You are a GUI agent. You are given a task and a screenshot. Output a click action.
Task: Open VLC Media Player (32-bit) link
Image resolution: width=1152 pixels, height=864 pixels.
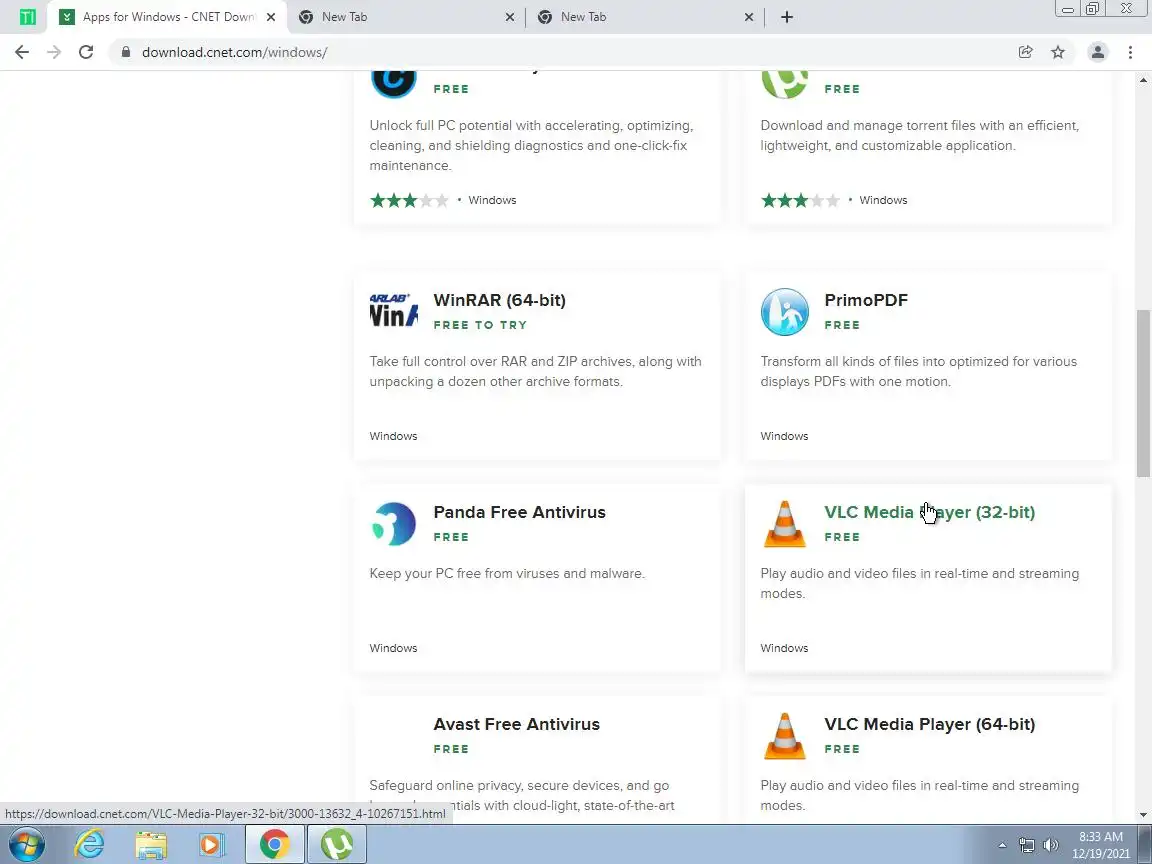[929, 512]
